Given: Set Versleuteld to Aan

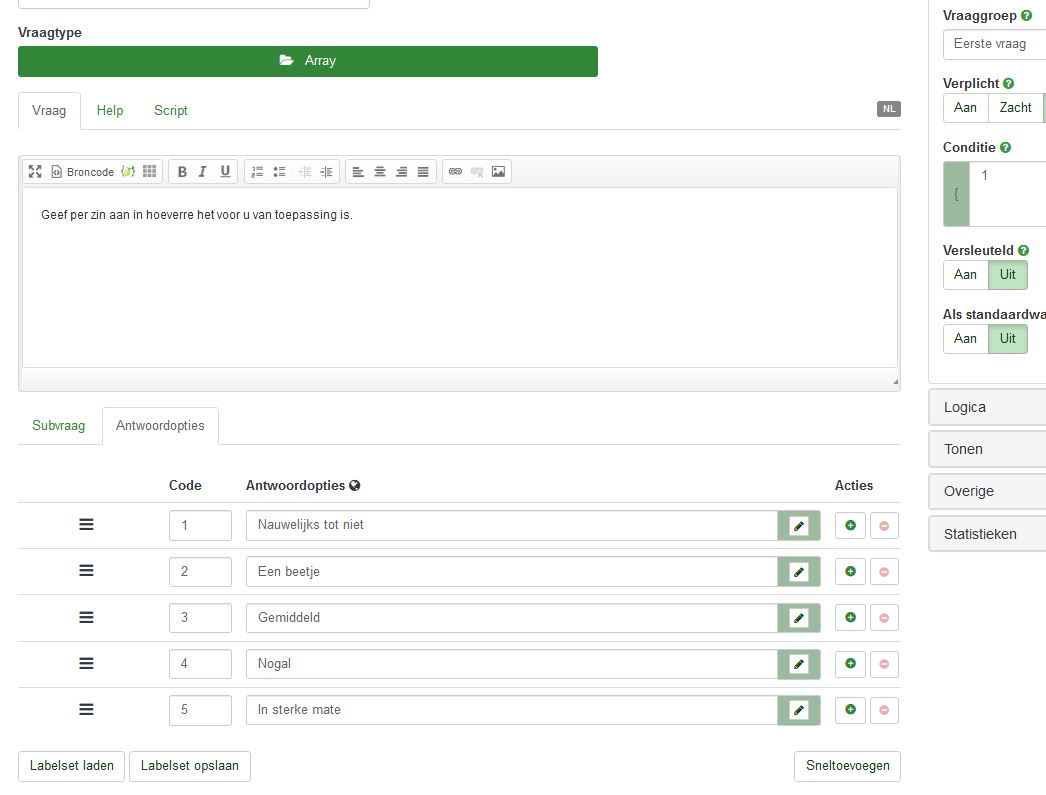Looking at the screenshot, I should click(x=965, y=275).
